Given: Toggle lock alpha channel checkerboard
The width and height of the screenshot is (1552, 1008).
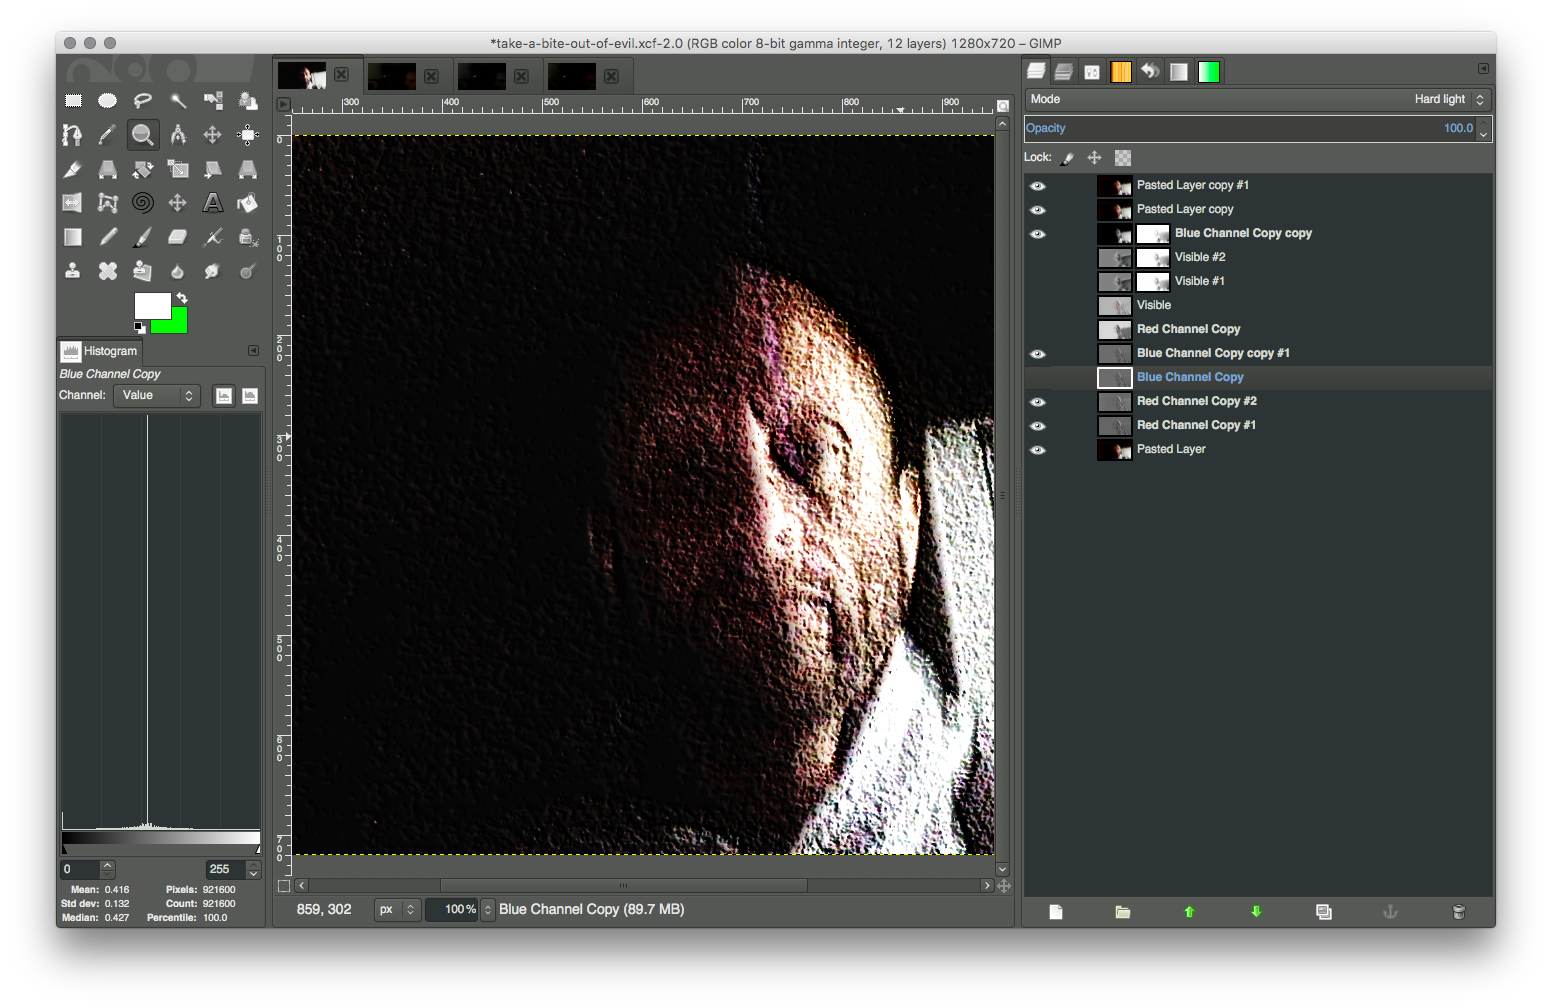Looking at the screenshot, I should 1123,158.
